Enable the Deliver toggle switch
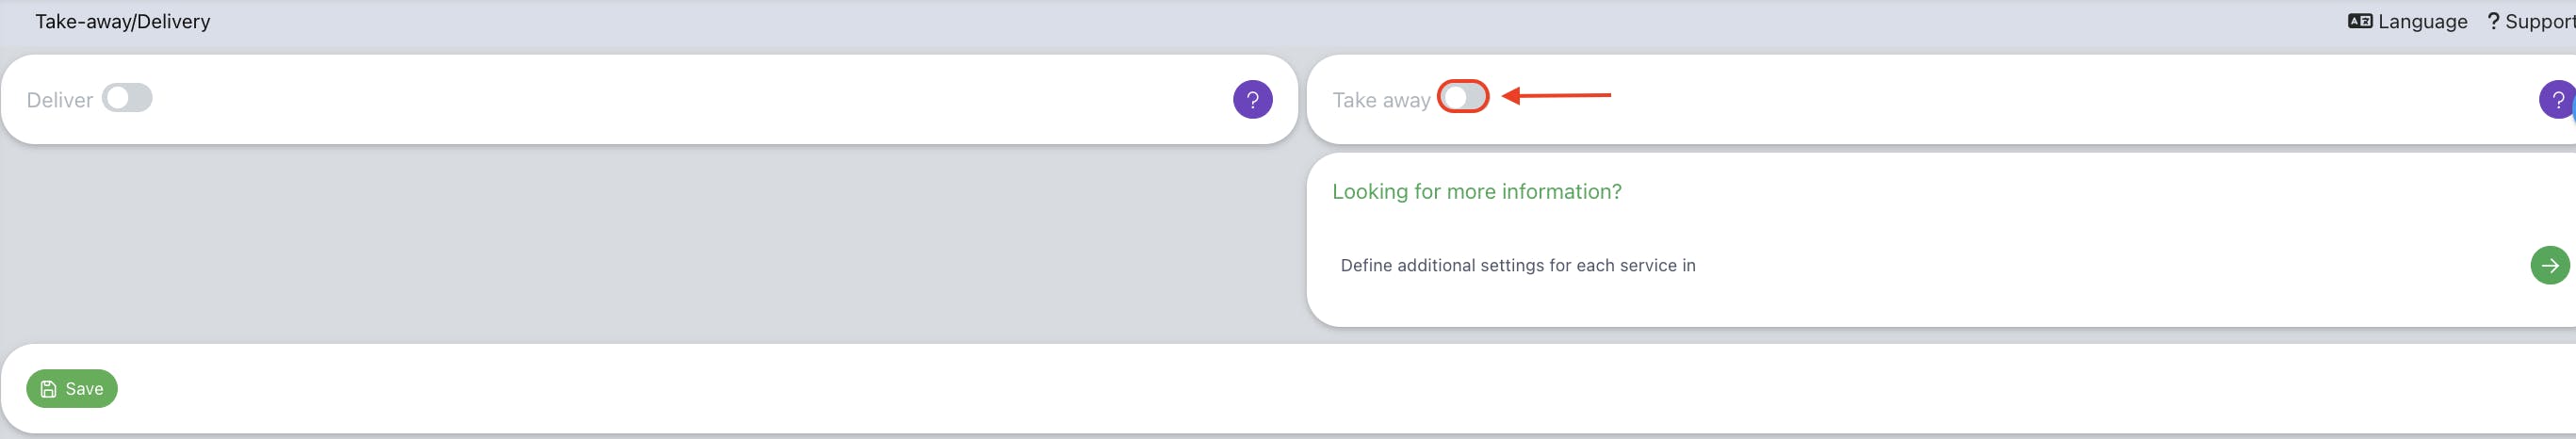2576x439 pixels. [x=127, y=98]
